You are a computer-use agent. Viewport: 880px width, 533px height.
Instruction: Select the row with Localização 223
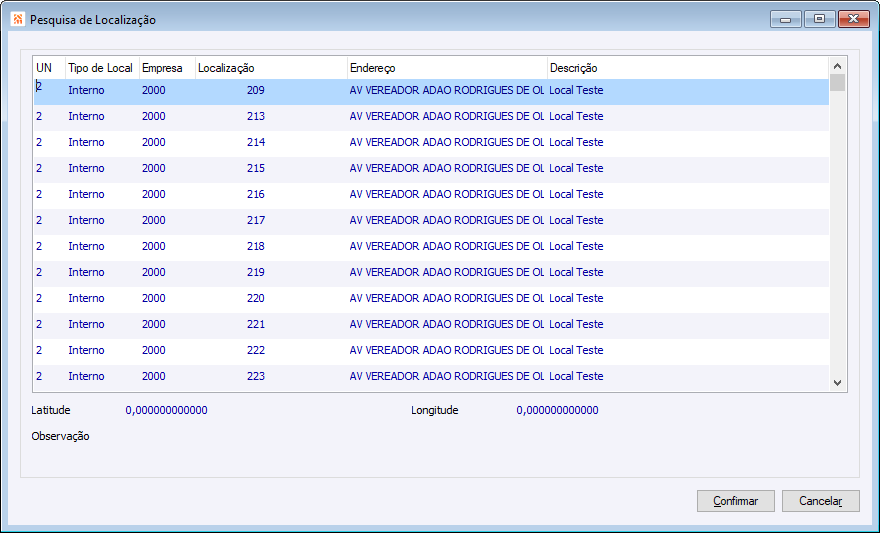(x=431, y=376)
